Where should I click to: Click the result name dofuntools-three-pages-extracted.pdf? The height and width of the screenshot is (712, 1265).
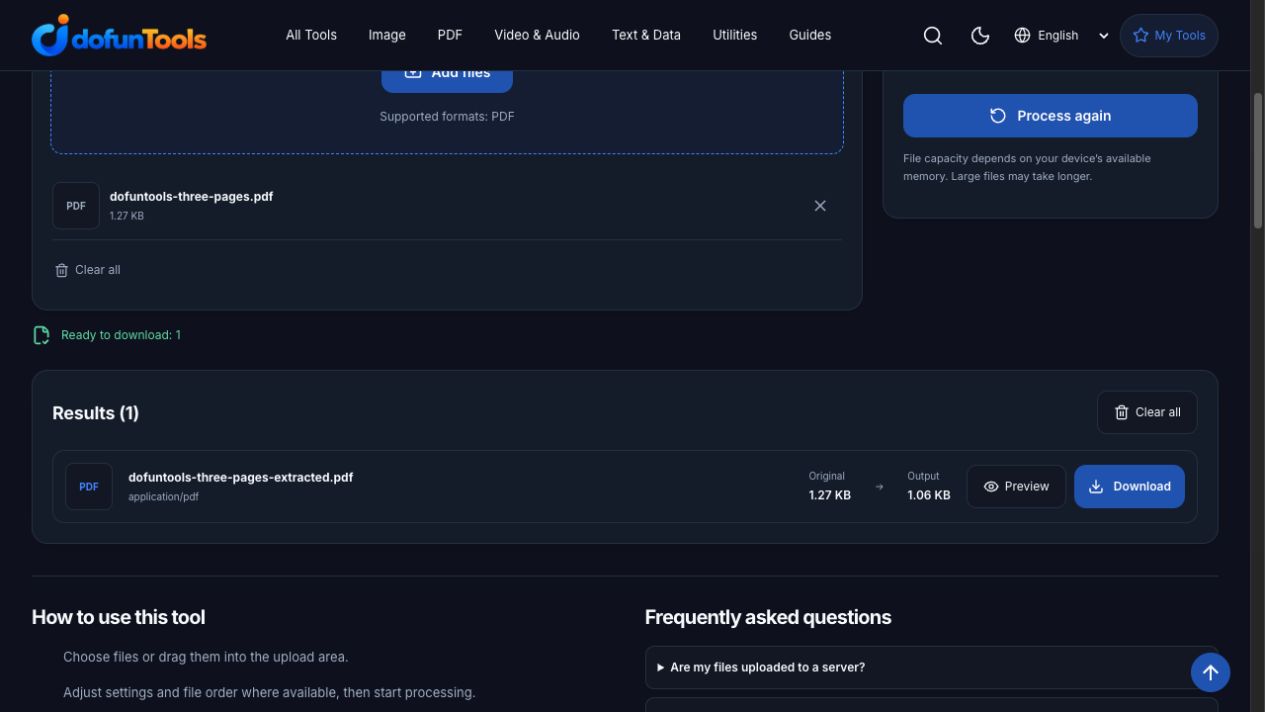point(241,478)
